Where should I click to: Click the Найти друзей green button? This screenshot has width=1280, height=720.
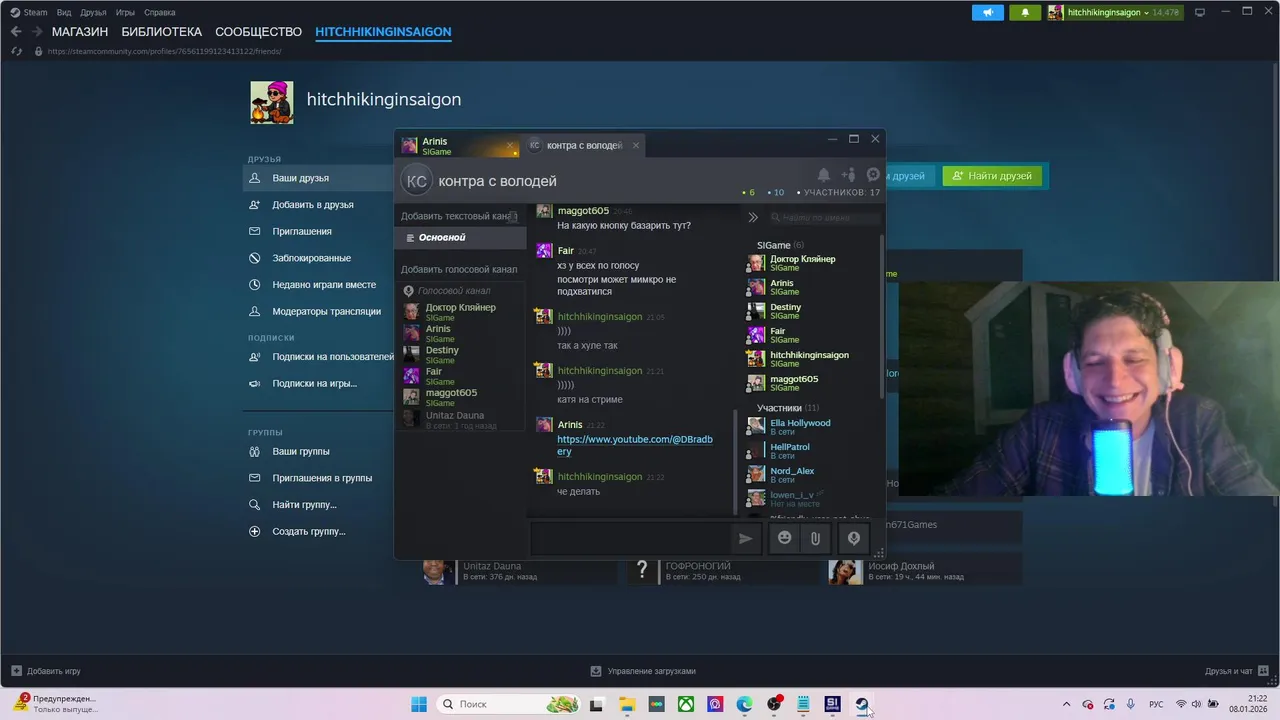point(992,176)
